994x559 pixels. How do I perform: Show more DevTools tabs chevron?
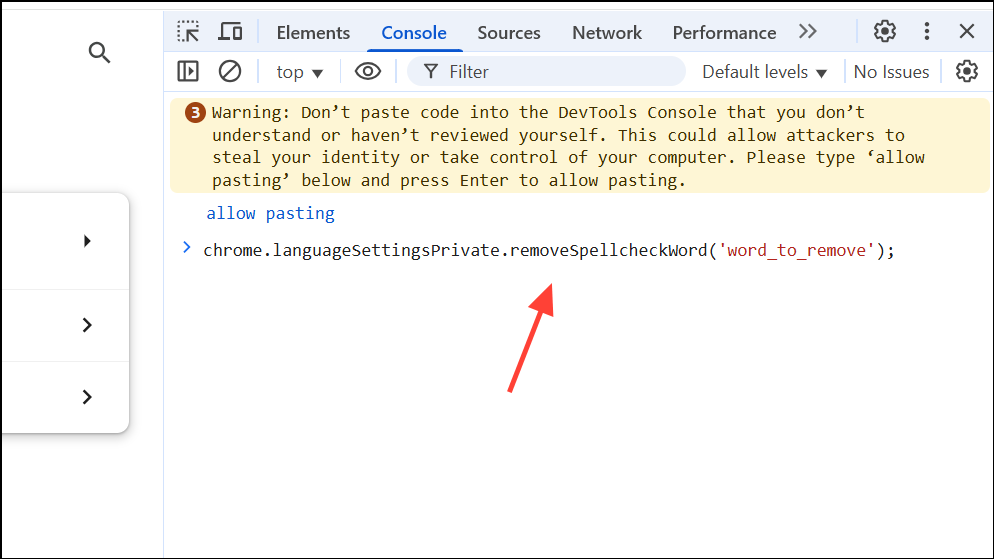808,32
